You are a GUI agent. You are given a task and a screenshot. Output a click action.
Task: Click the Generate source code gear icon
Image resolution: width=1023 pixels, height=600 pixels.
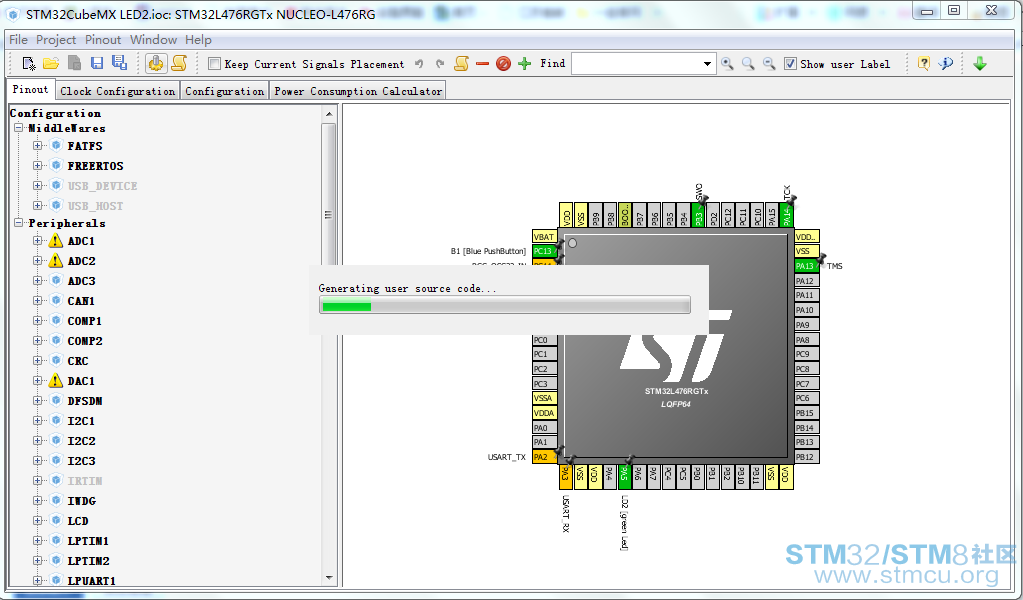click(x=156, y=63)
